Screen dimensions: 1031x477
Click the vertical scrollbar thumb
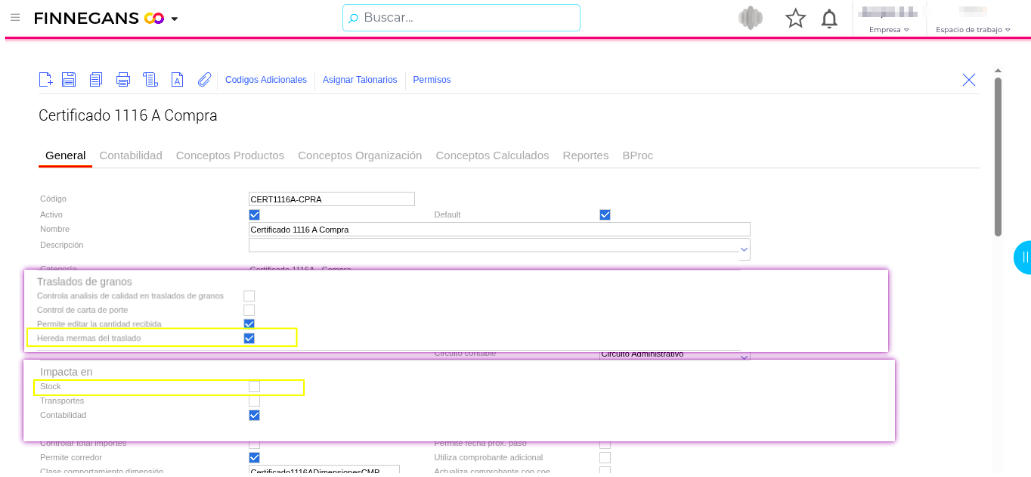pyautogui.click(x=997, y=157)
